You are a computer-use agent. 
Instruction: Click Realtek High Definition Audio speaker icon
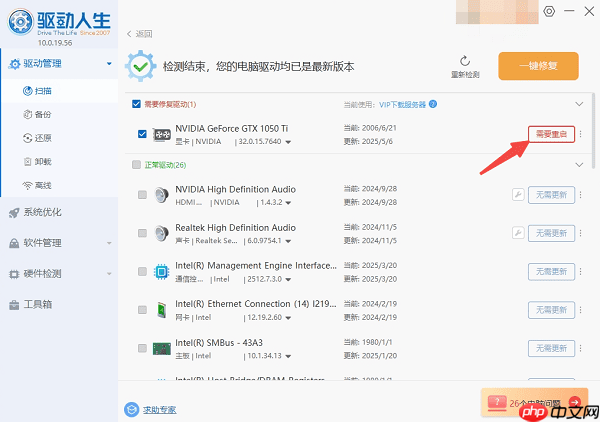point(161,233)
